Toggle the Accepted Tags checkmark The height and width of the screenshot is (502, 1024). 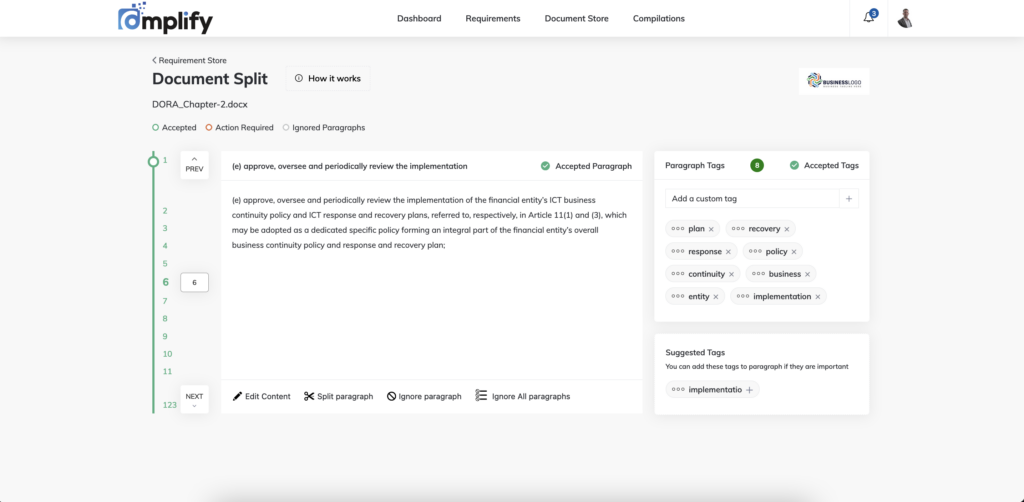[794, 165]
